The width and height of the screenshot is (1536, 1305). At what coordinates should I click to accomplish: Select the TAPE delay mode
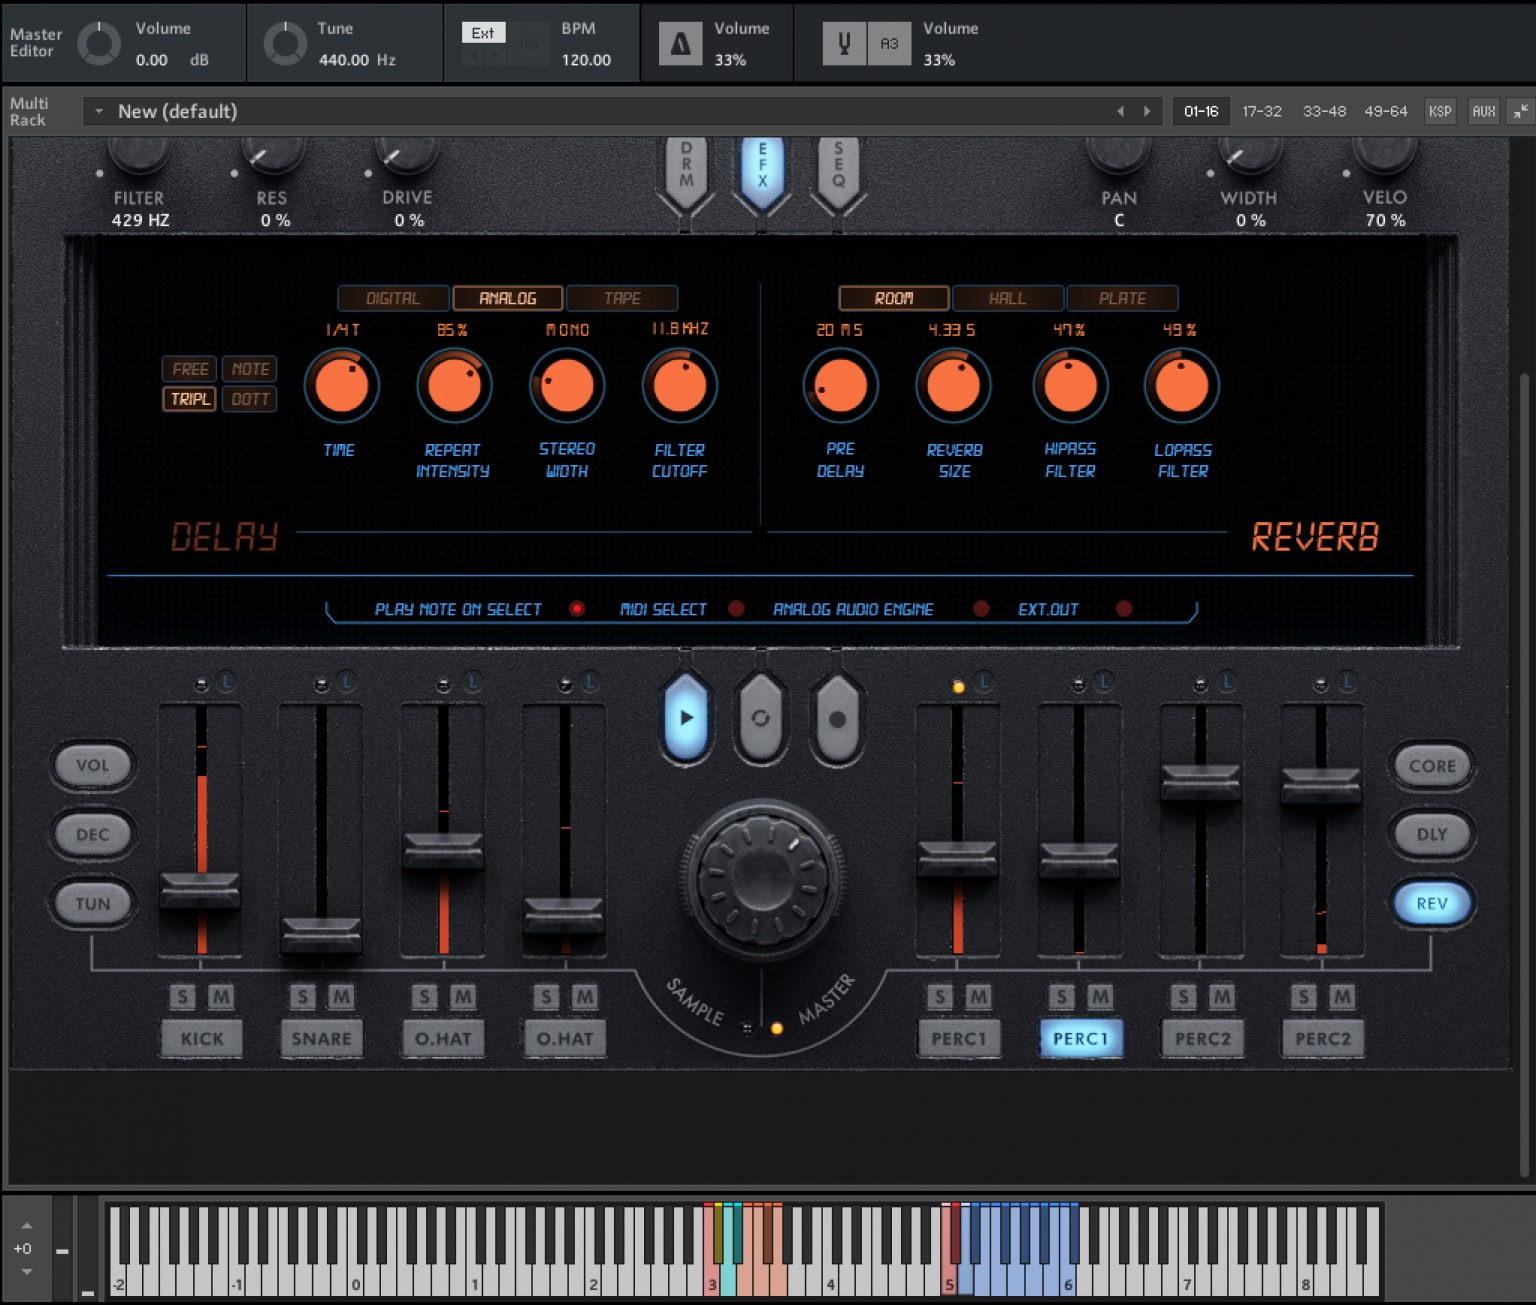(622, 298)
